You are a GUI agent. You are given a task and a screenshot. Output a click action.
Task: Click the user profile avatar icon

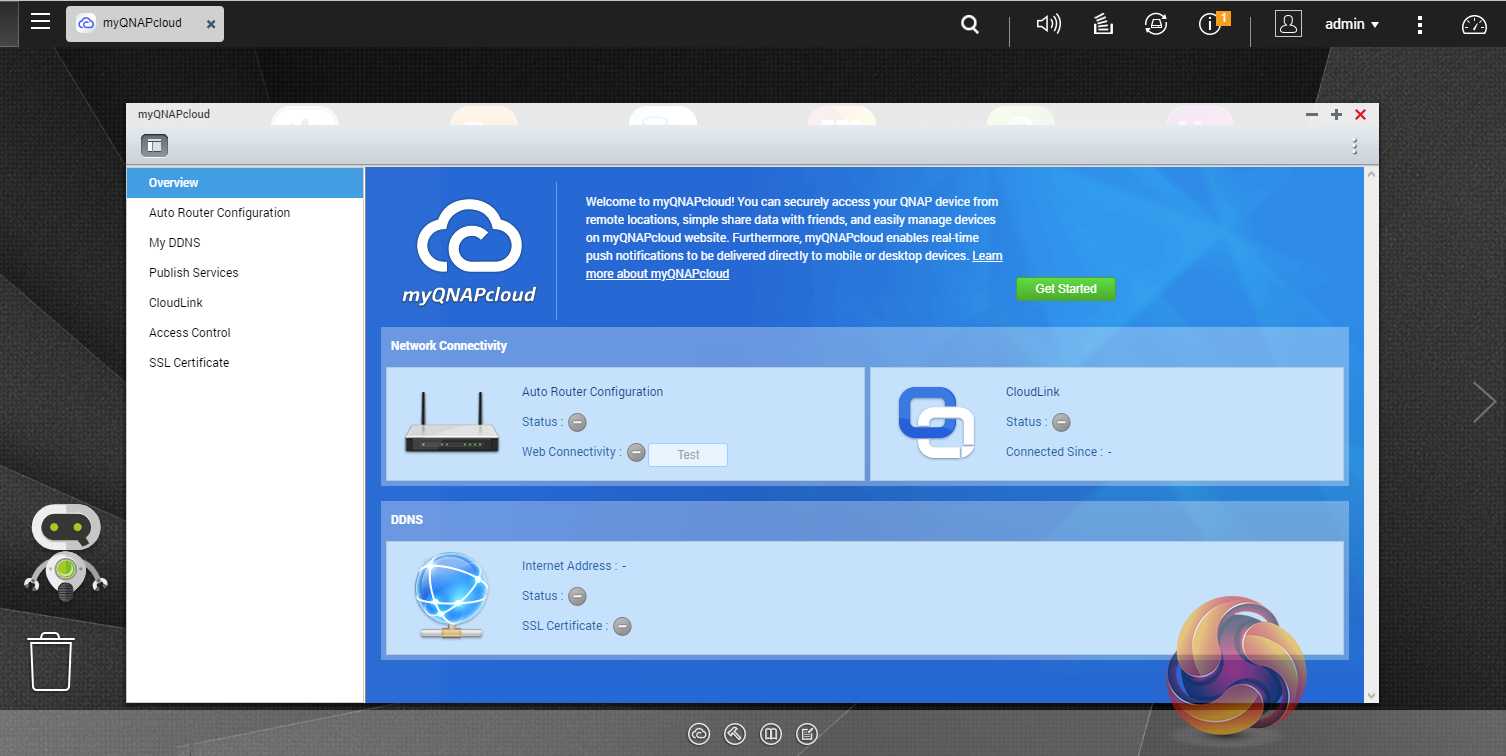pyautogui.click(x=1288, y=24)
